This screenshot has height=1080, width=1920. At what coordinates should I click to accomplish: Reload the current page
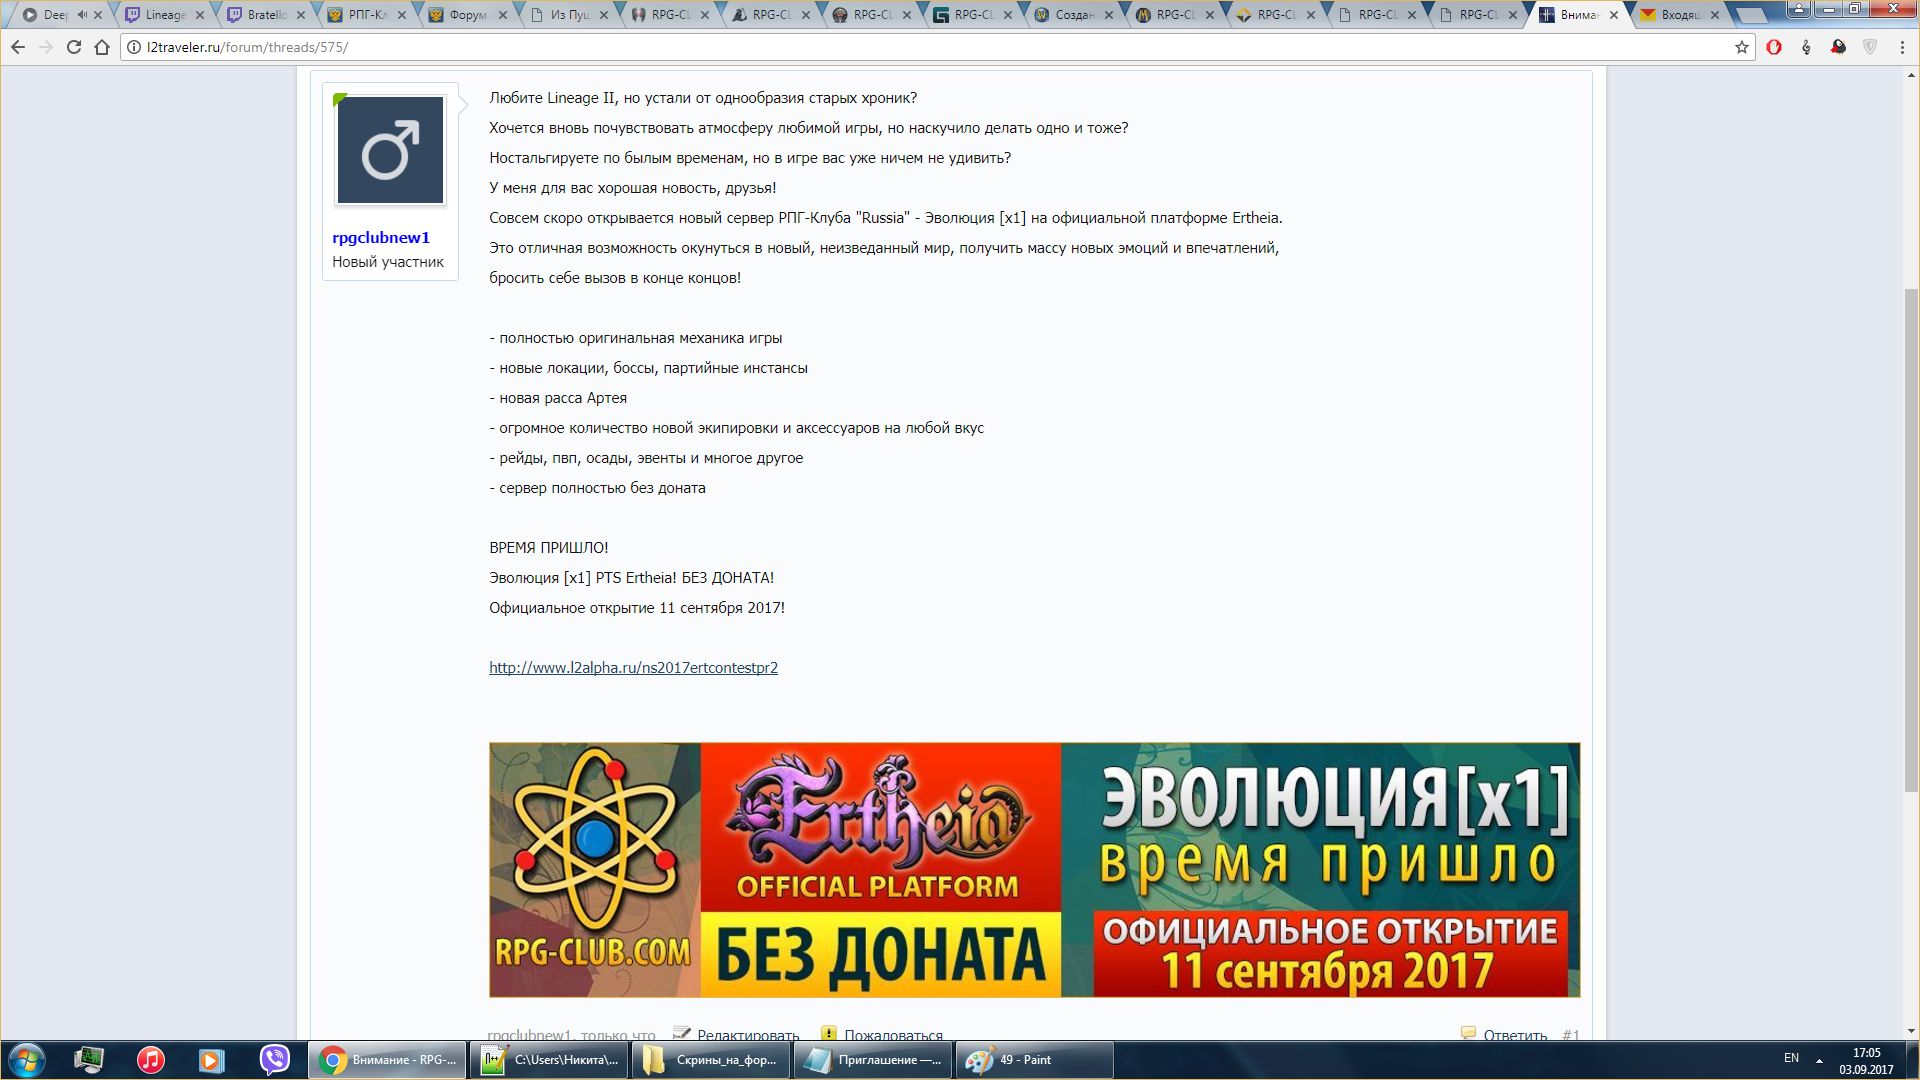click(x=74, y=47)
